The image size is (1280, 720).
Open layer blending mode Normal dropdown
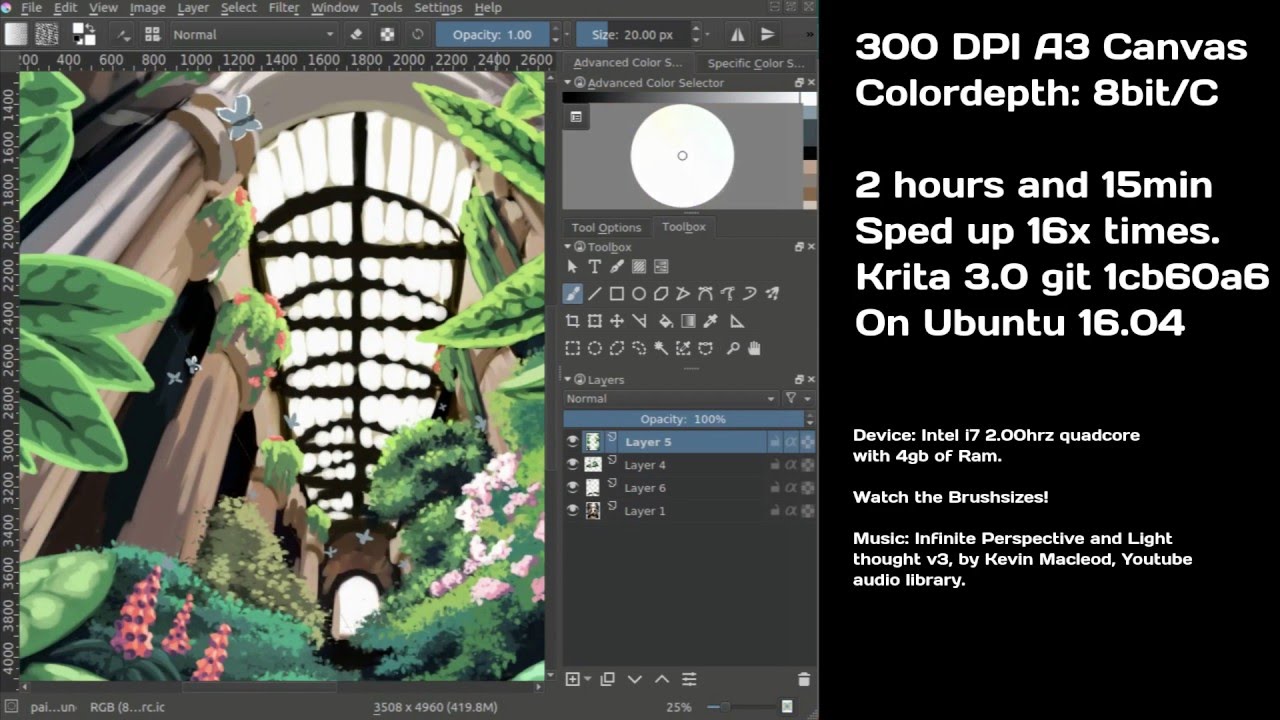click(671, 398)
